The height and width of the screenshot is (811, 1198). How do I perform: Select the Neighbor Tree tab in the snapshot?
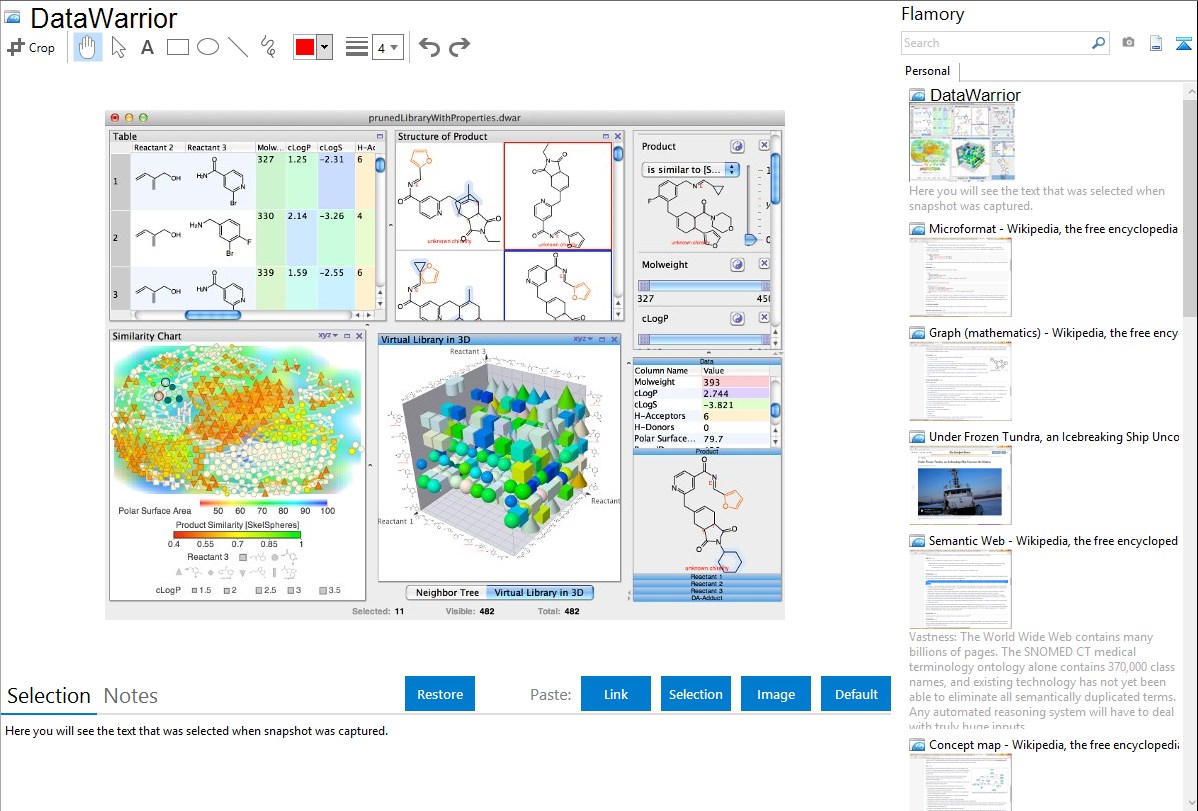pos(447,592)
